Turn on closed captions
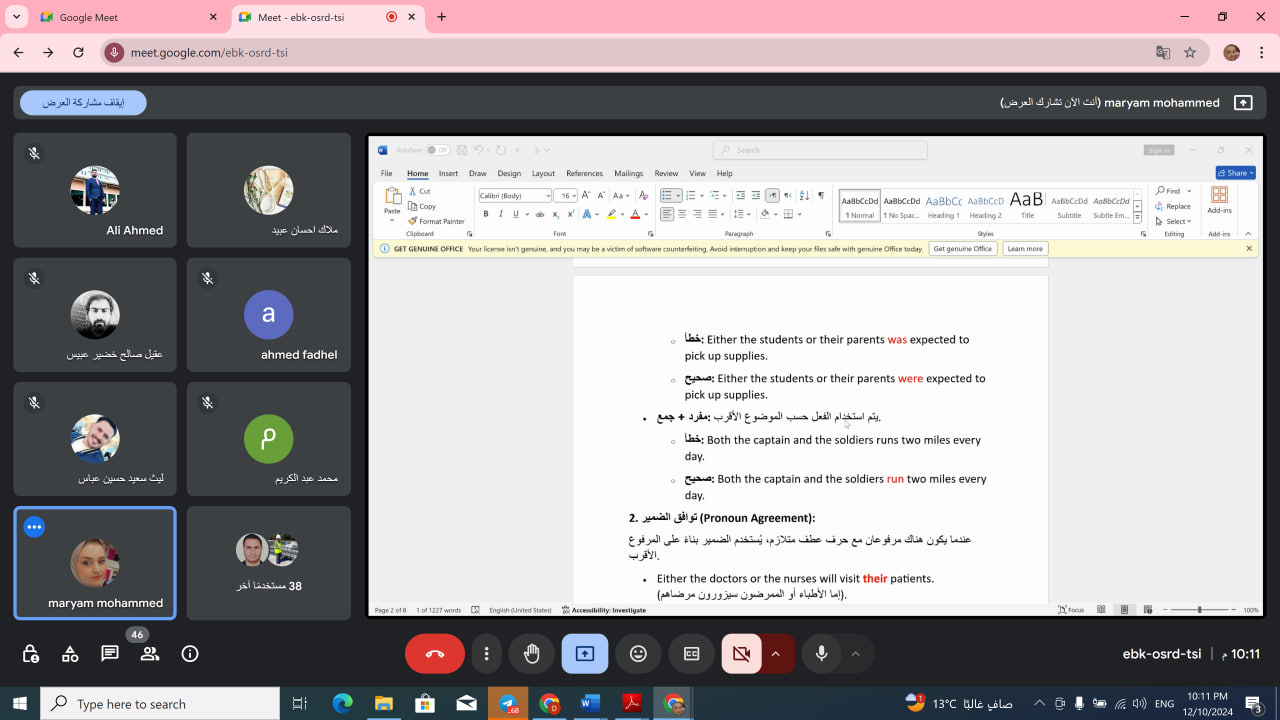The height and width of the screenshot is (720, 1280). [x=691, y=654]
